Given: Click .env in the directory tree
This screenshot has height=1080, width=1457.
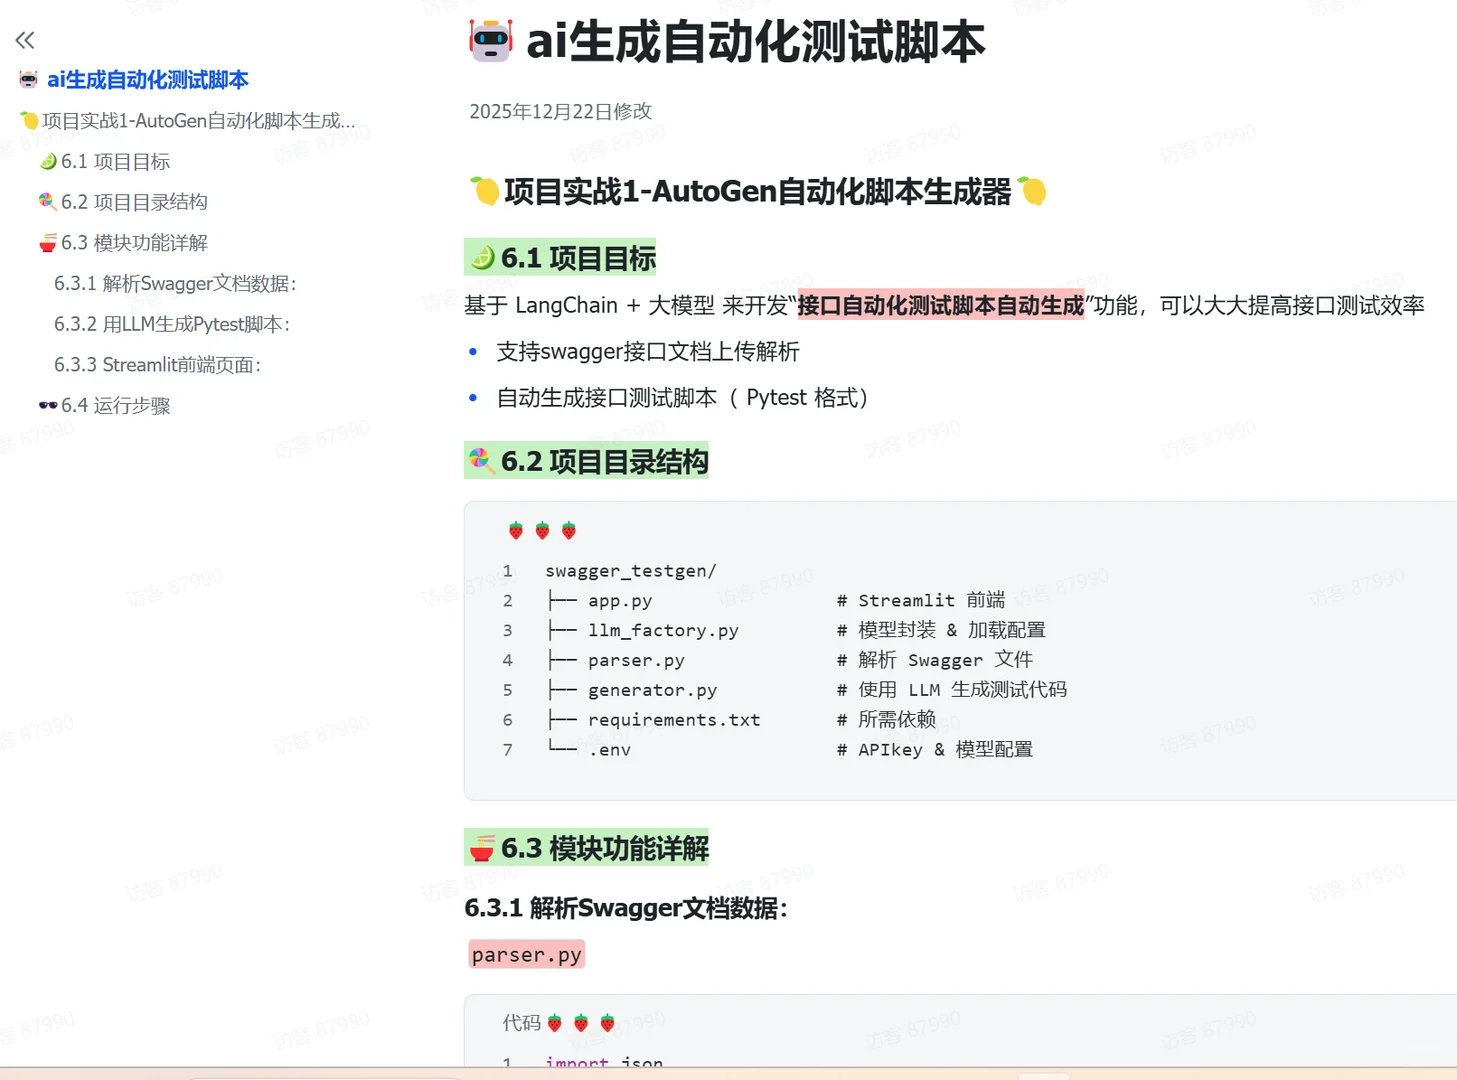Looking at the screenshot, I should point(609,750).
